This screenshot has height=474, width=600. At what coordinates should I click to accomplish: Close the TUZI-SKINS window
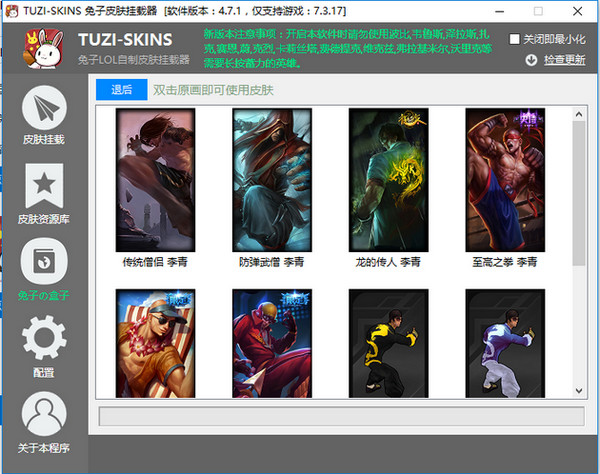point(577,11)
